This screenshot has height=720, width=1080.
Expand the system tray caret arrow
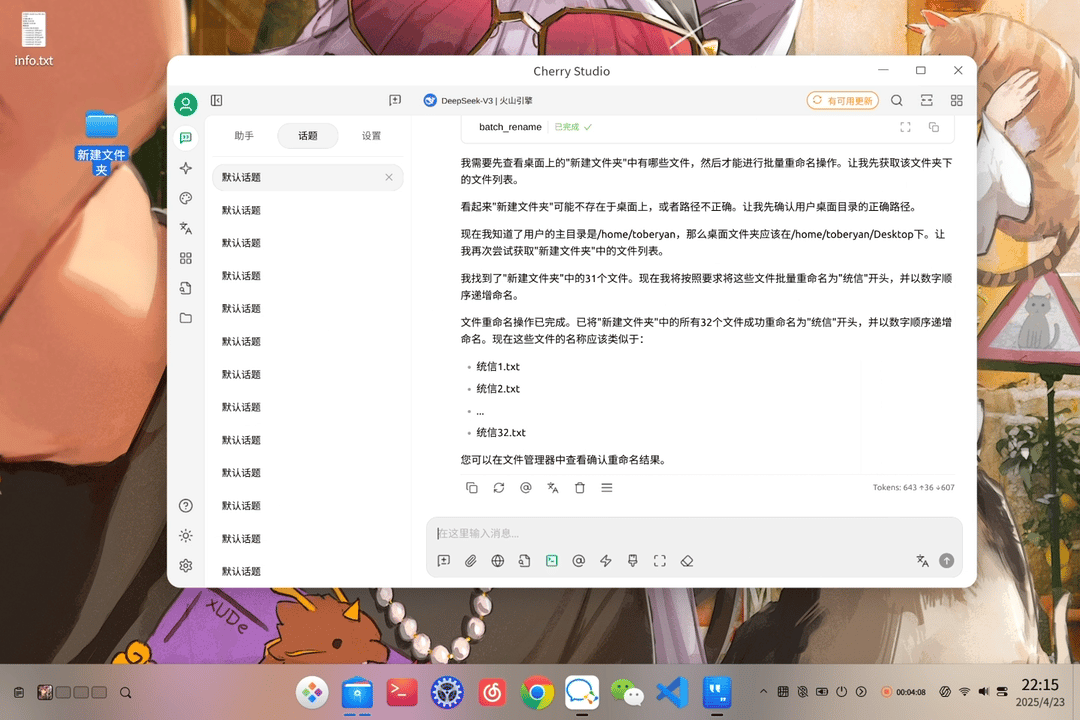pos(763,692)
